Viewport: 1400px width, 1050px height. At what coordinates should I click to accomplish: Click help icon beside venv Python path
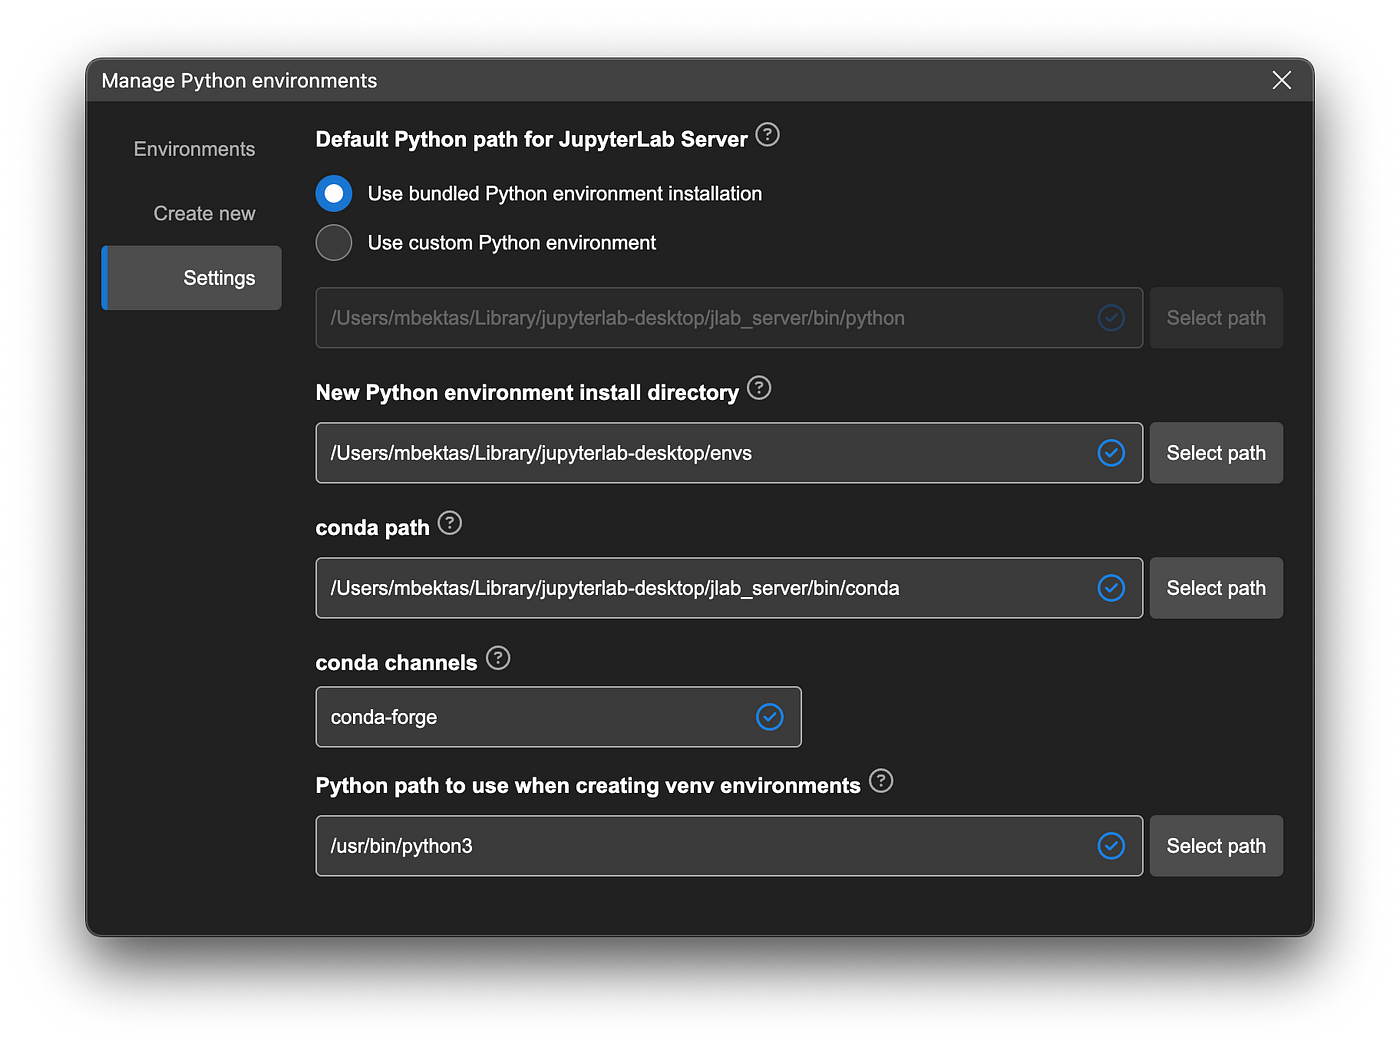(881, 780)
